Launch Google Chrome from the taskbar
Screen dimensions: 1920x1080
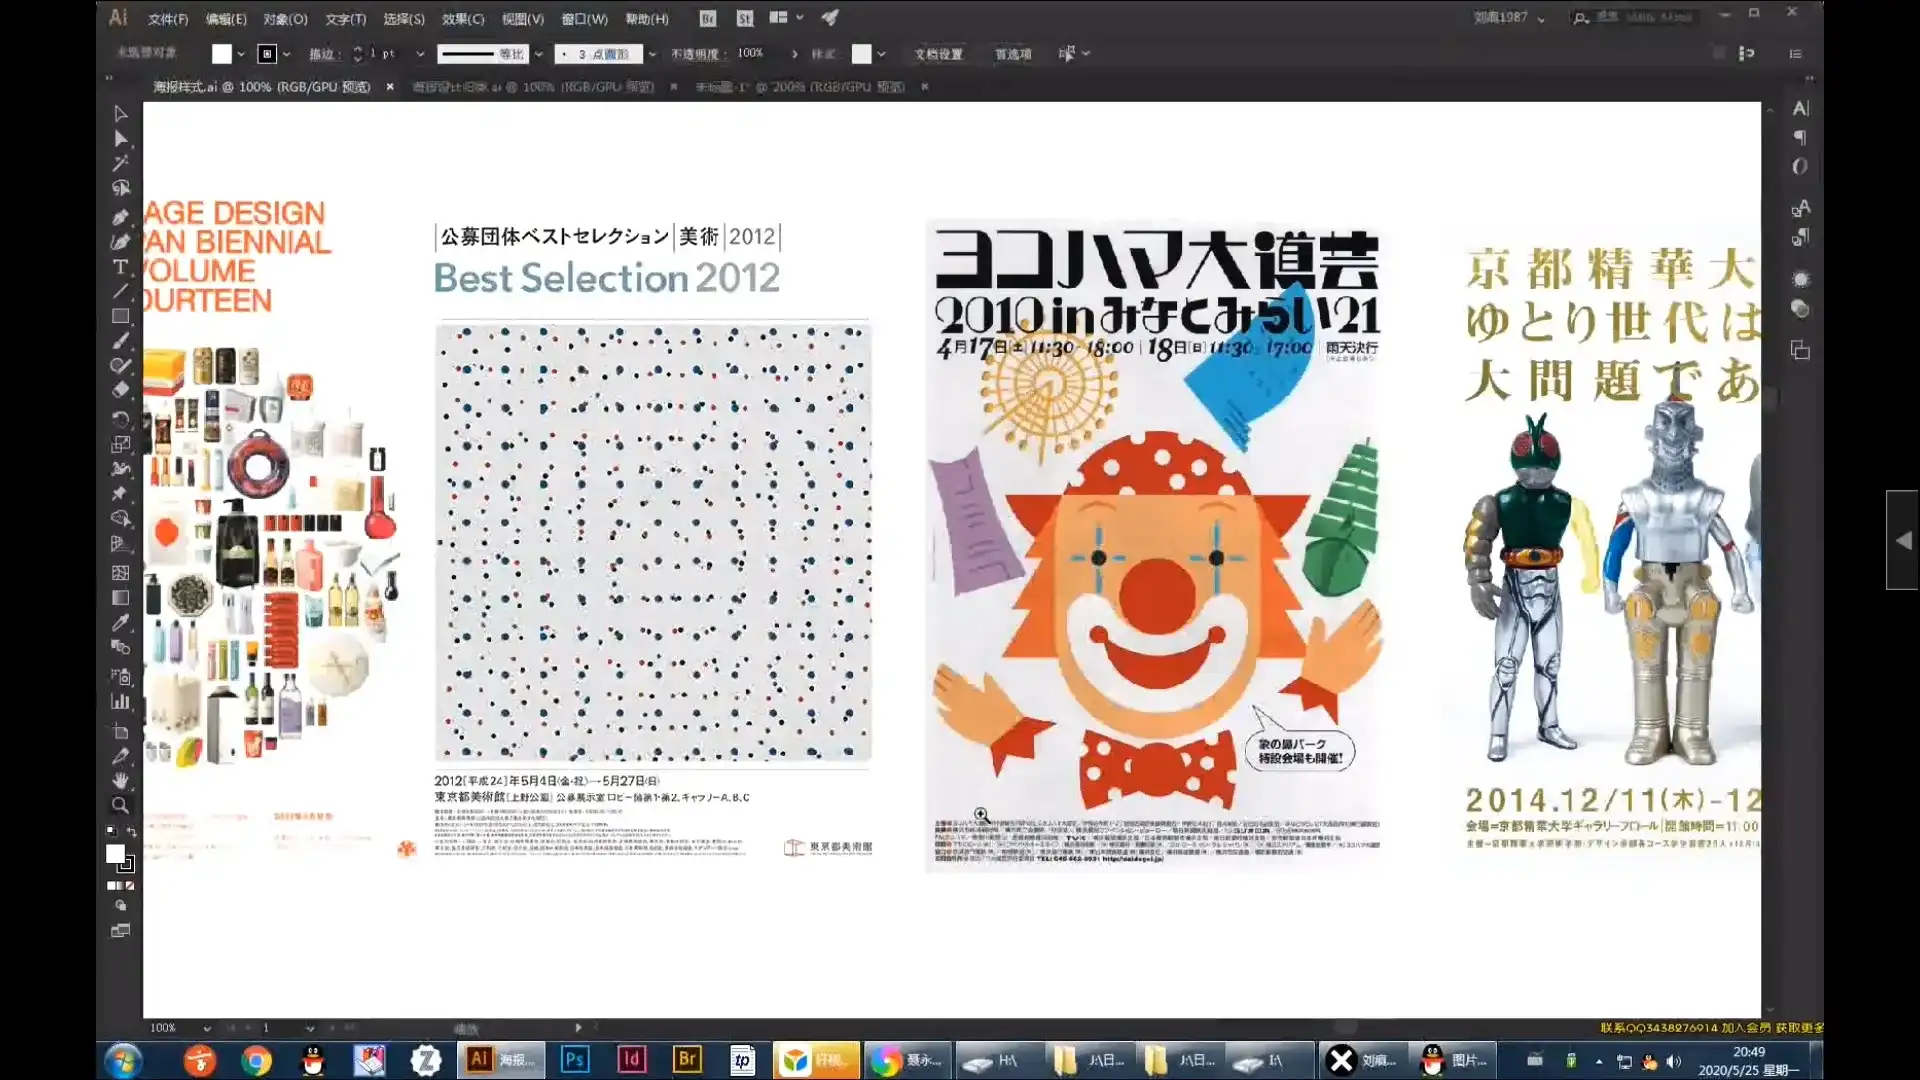(x=256, y=1060)
